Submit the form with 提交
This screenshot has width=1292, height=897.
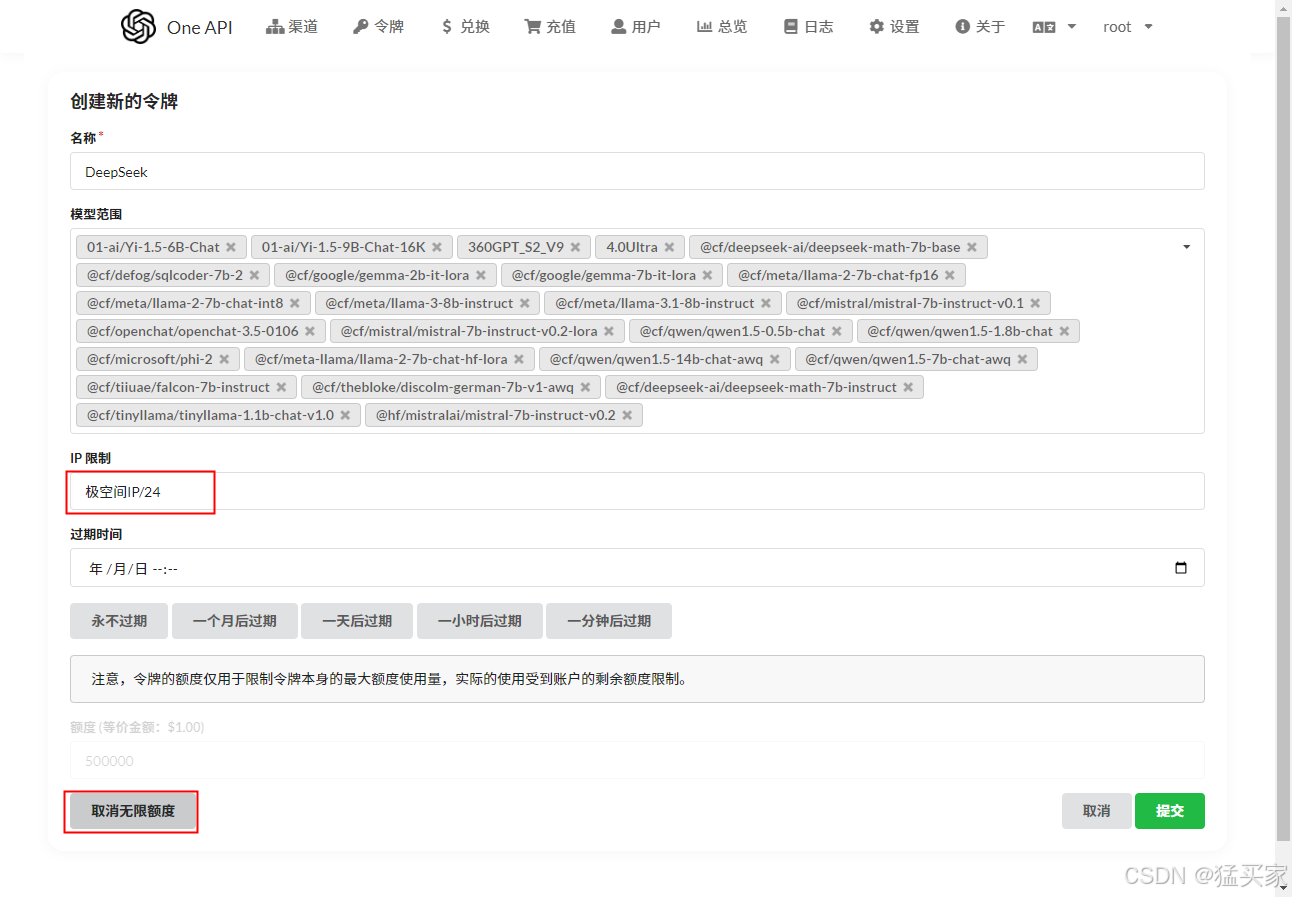click(x=1170, y=811)
